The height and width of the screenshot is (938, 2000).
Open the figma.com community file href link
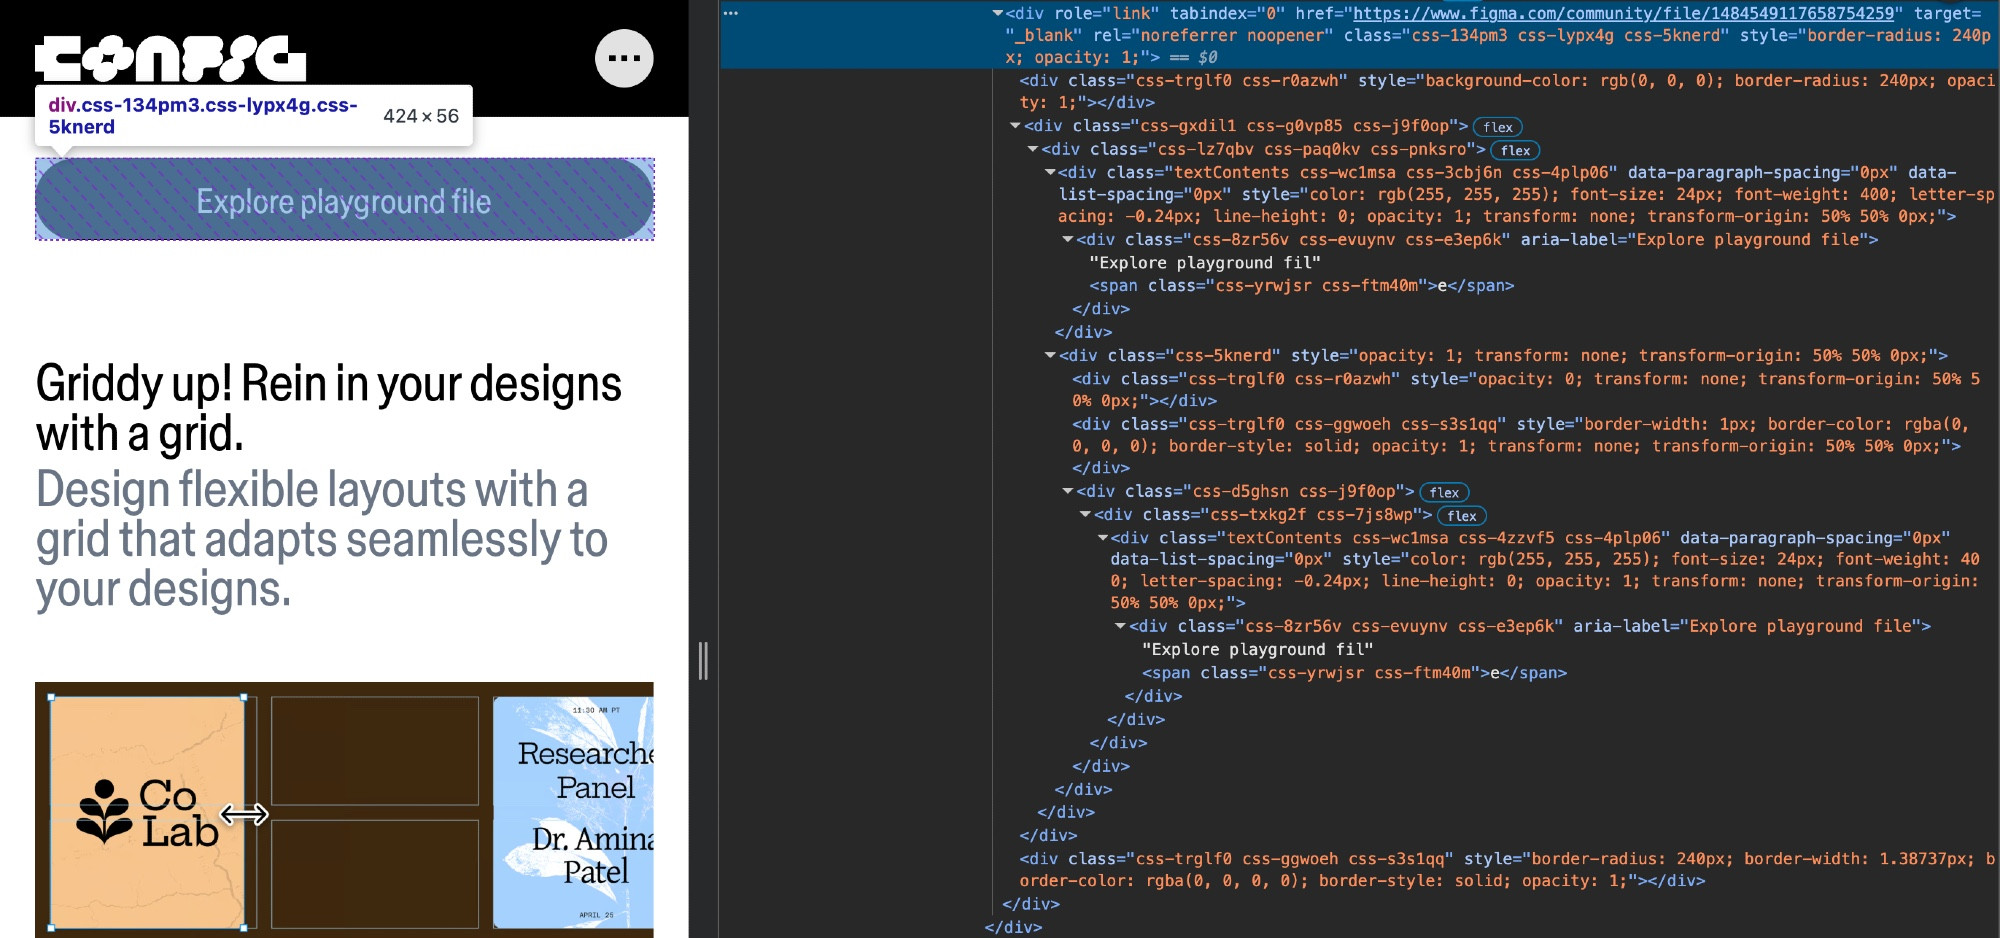click(x=1623, y=13)
